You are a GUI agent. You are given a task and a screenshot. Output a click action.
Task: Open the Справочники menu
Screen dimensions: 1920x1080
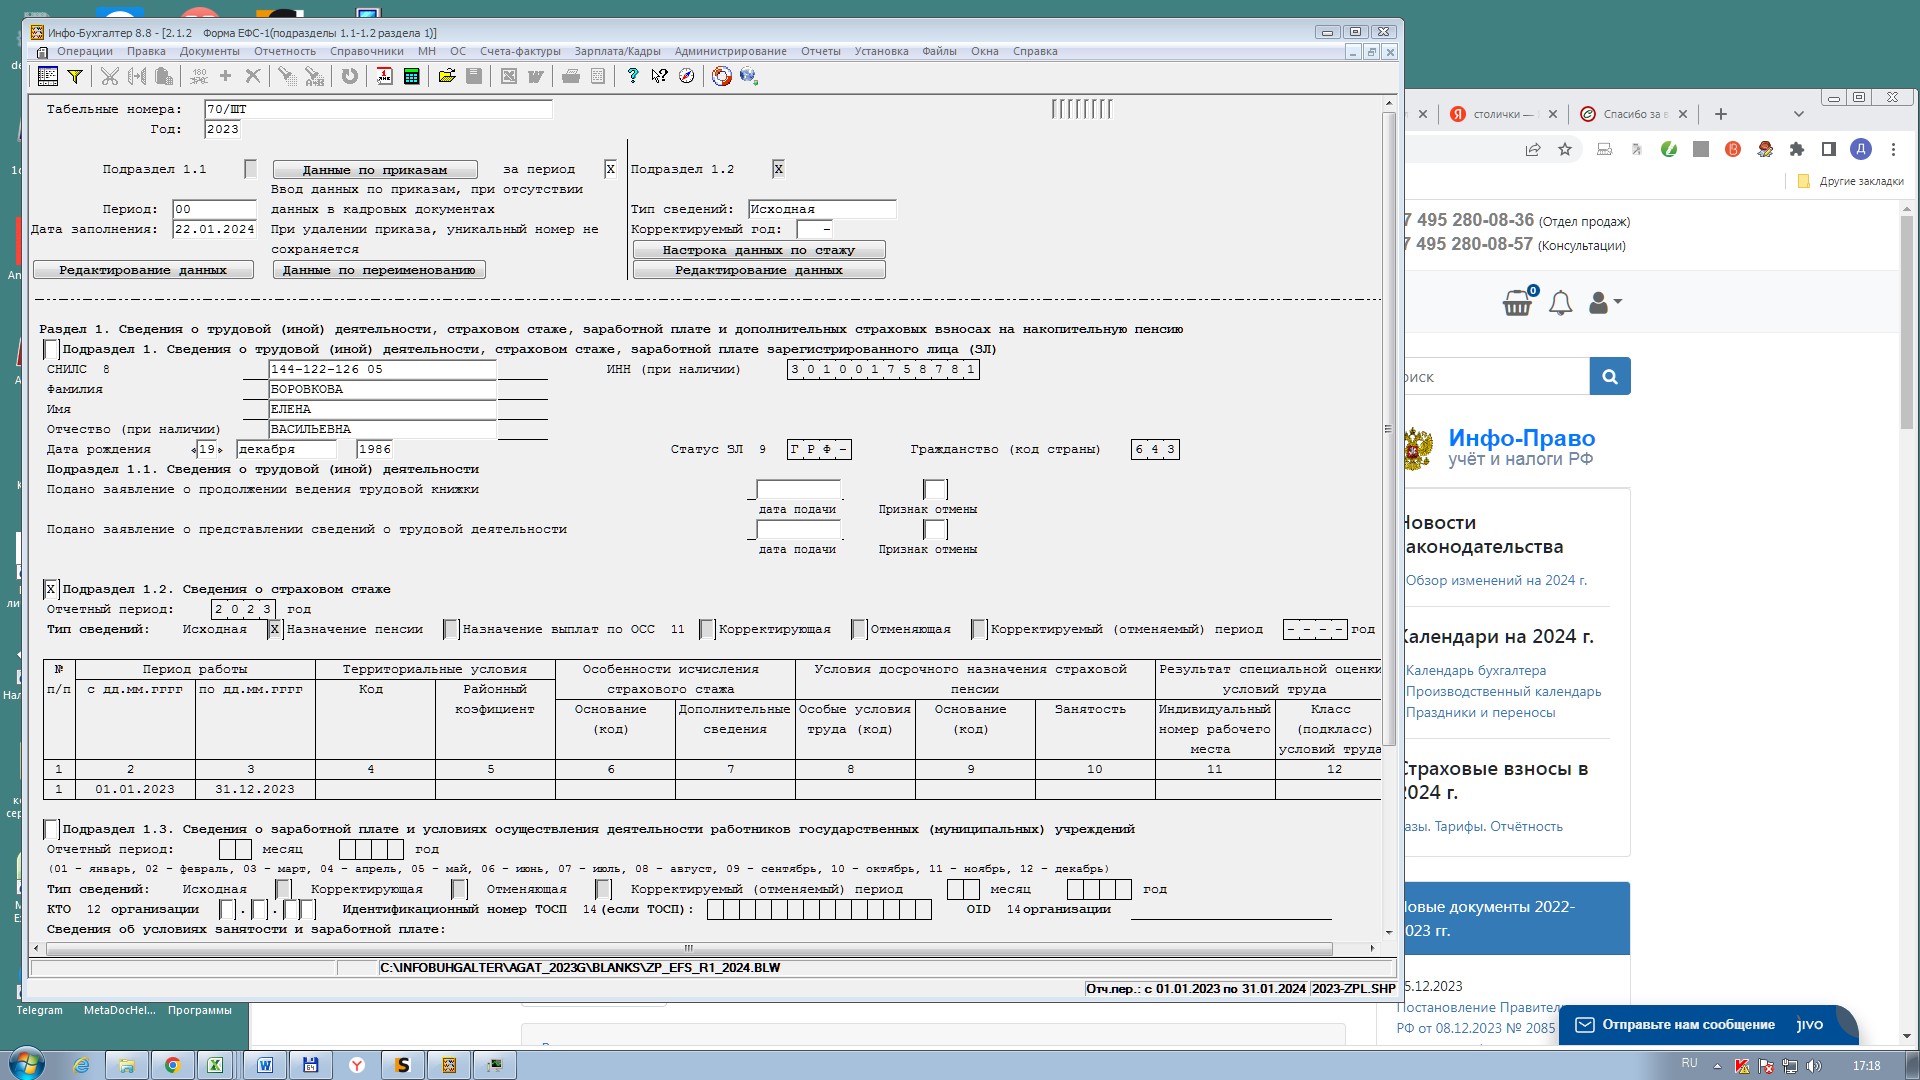367,51
